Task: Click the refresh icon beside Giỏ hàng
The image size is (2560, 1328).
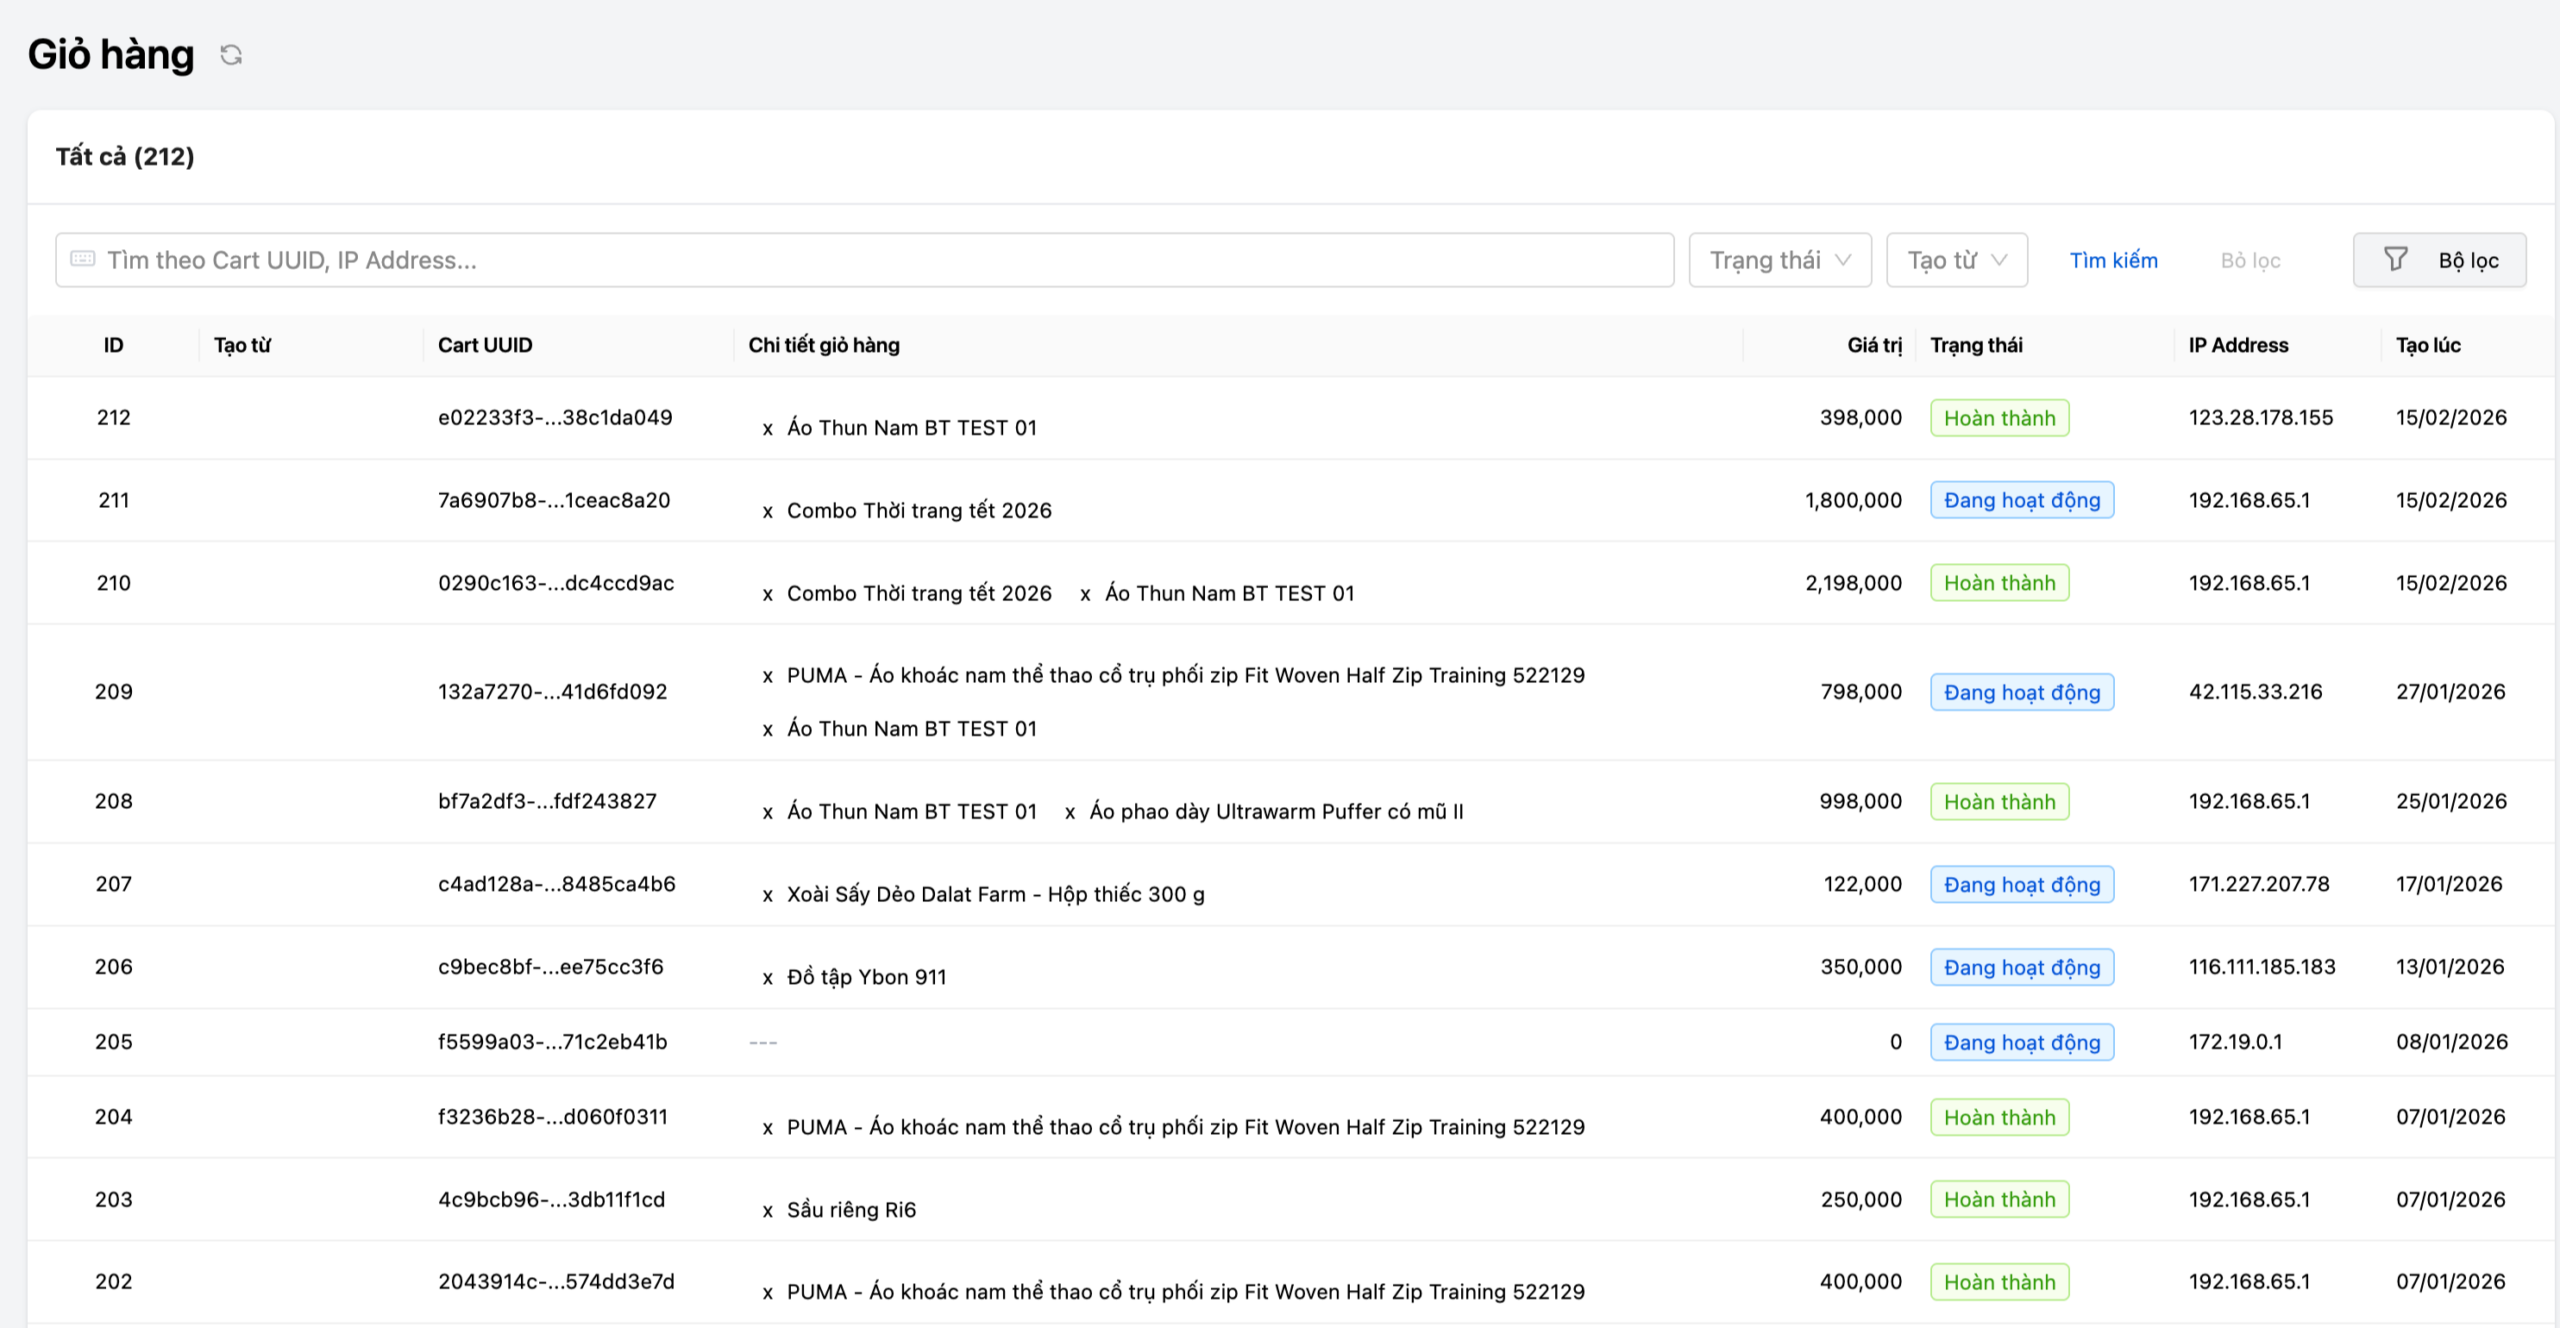Action: 231,55
